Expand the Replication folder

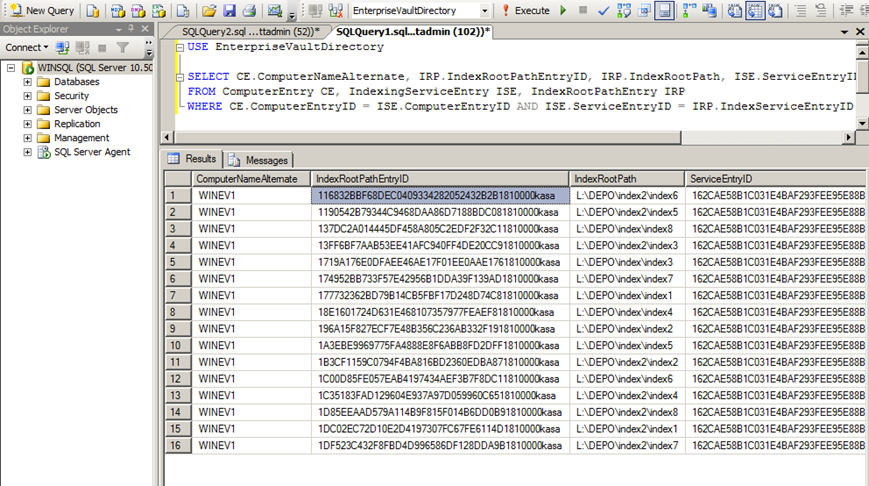(27, 124)
